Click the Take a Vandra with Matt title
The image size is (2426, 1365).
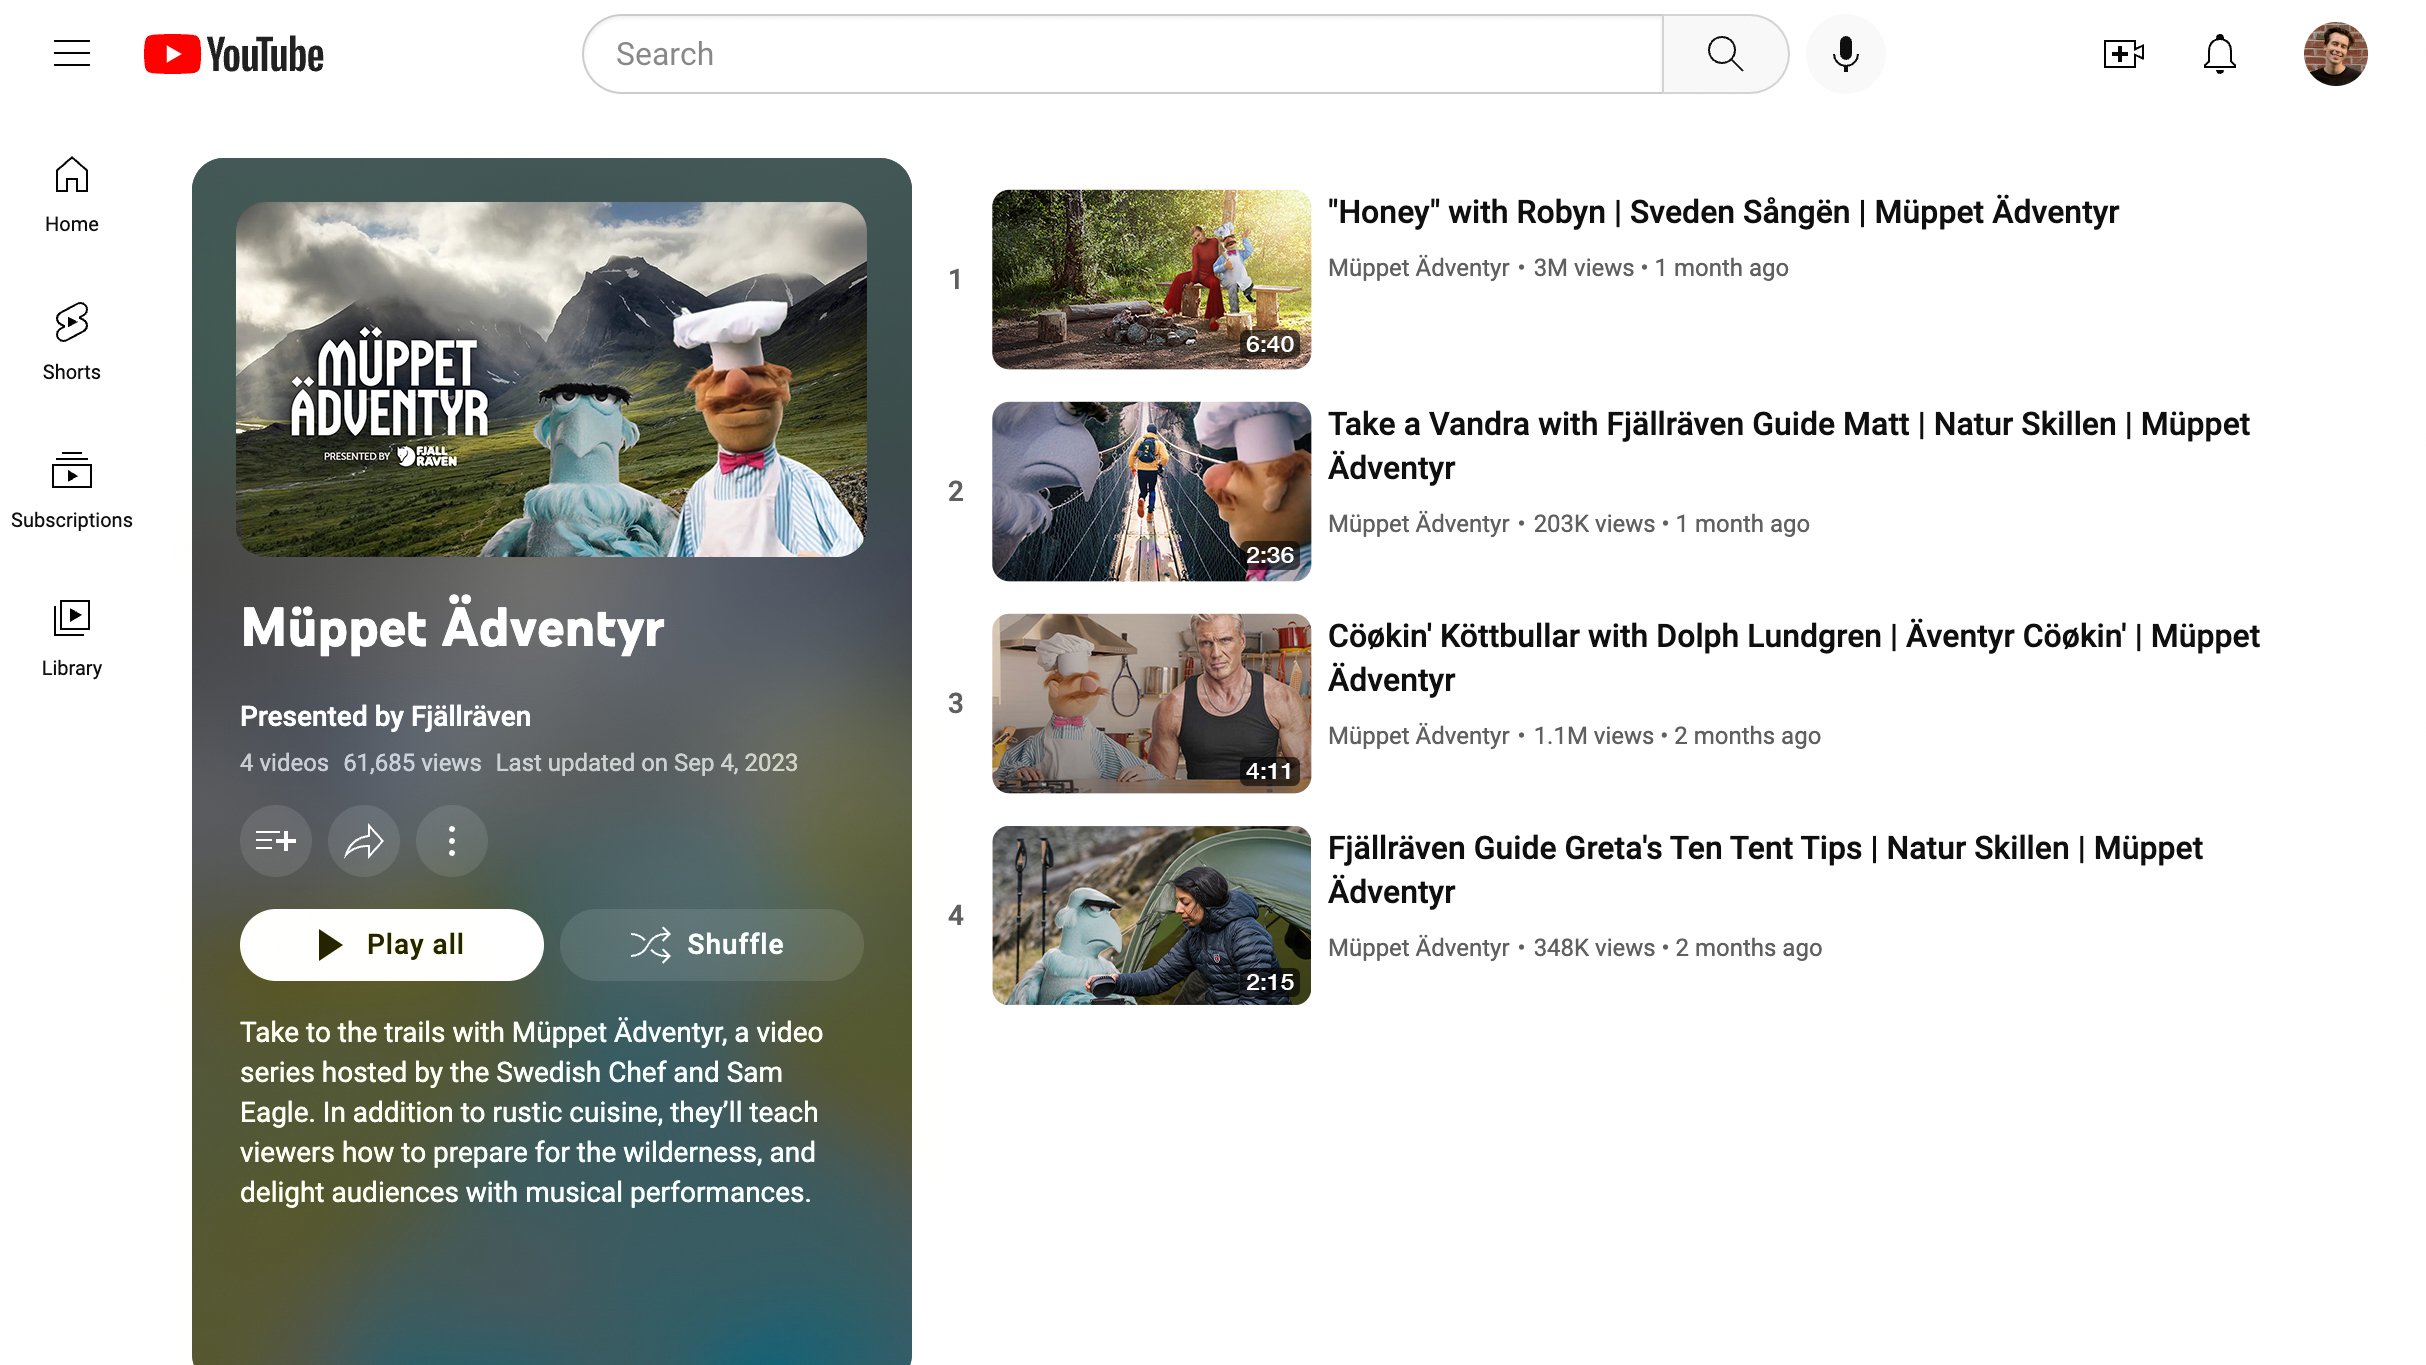[x=1789, y=446]
